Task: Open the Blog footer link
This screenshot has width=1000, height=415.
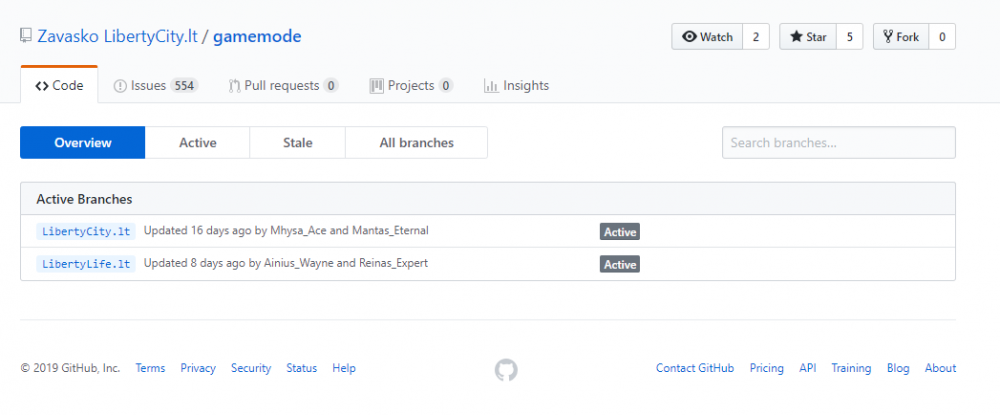Action: pos(898,368)
